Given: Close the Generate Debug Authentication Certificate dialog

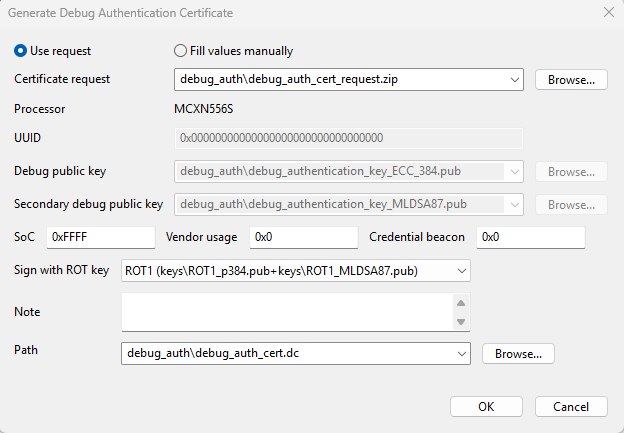Looking at the screenshot, I should tap(608, 12).
